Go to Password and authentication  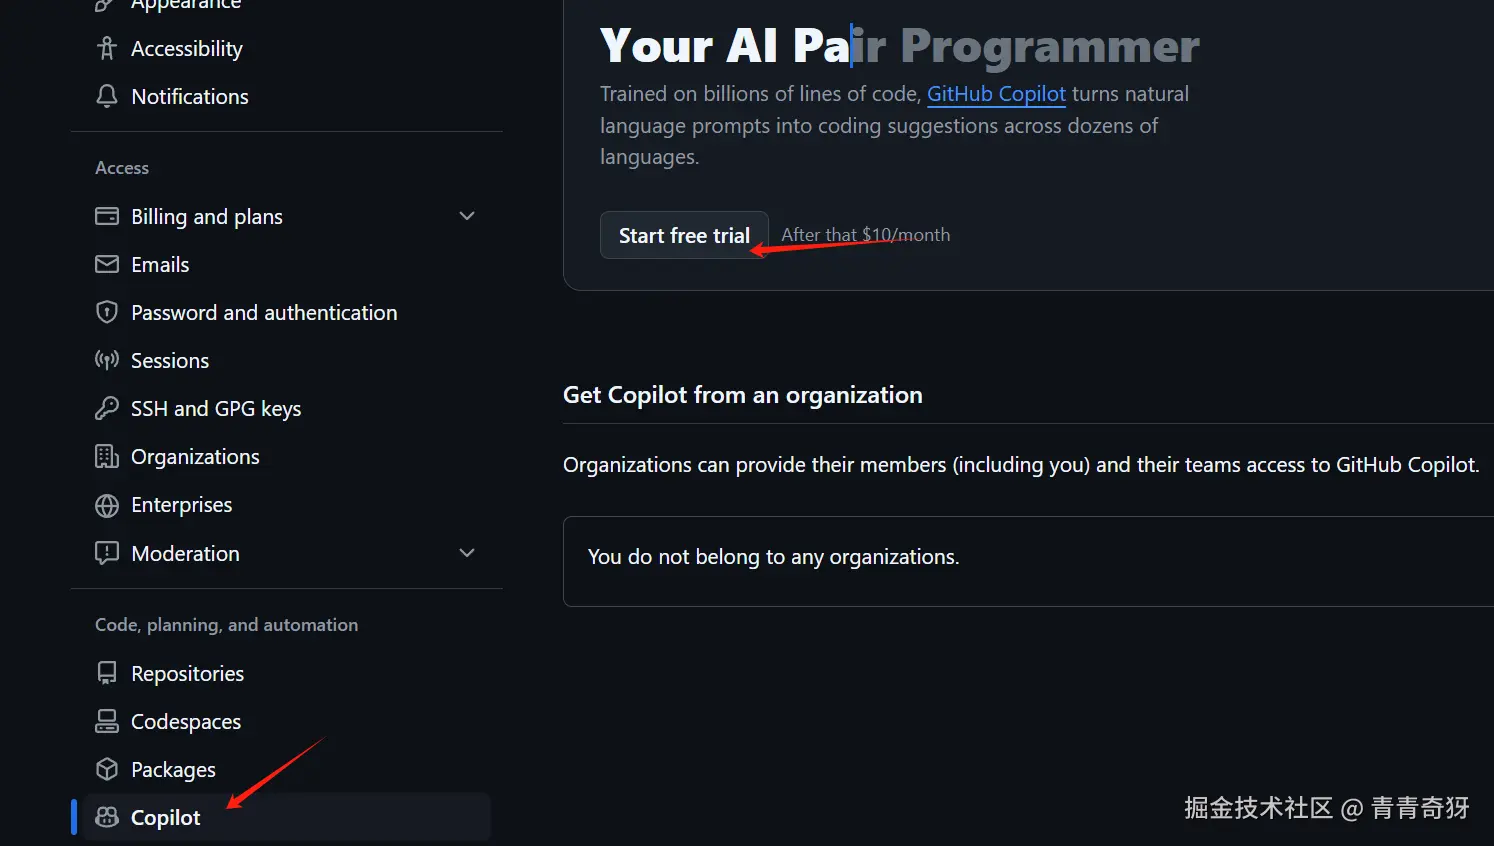(x=264, y=313)
